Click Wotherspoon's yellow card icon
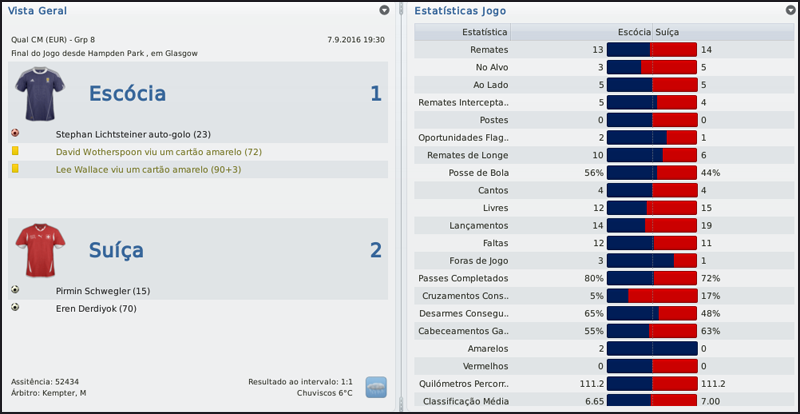This screenshot has width=800, height=414. click(x=15, y=151)
